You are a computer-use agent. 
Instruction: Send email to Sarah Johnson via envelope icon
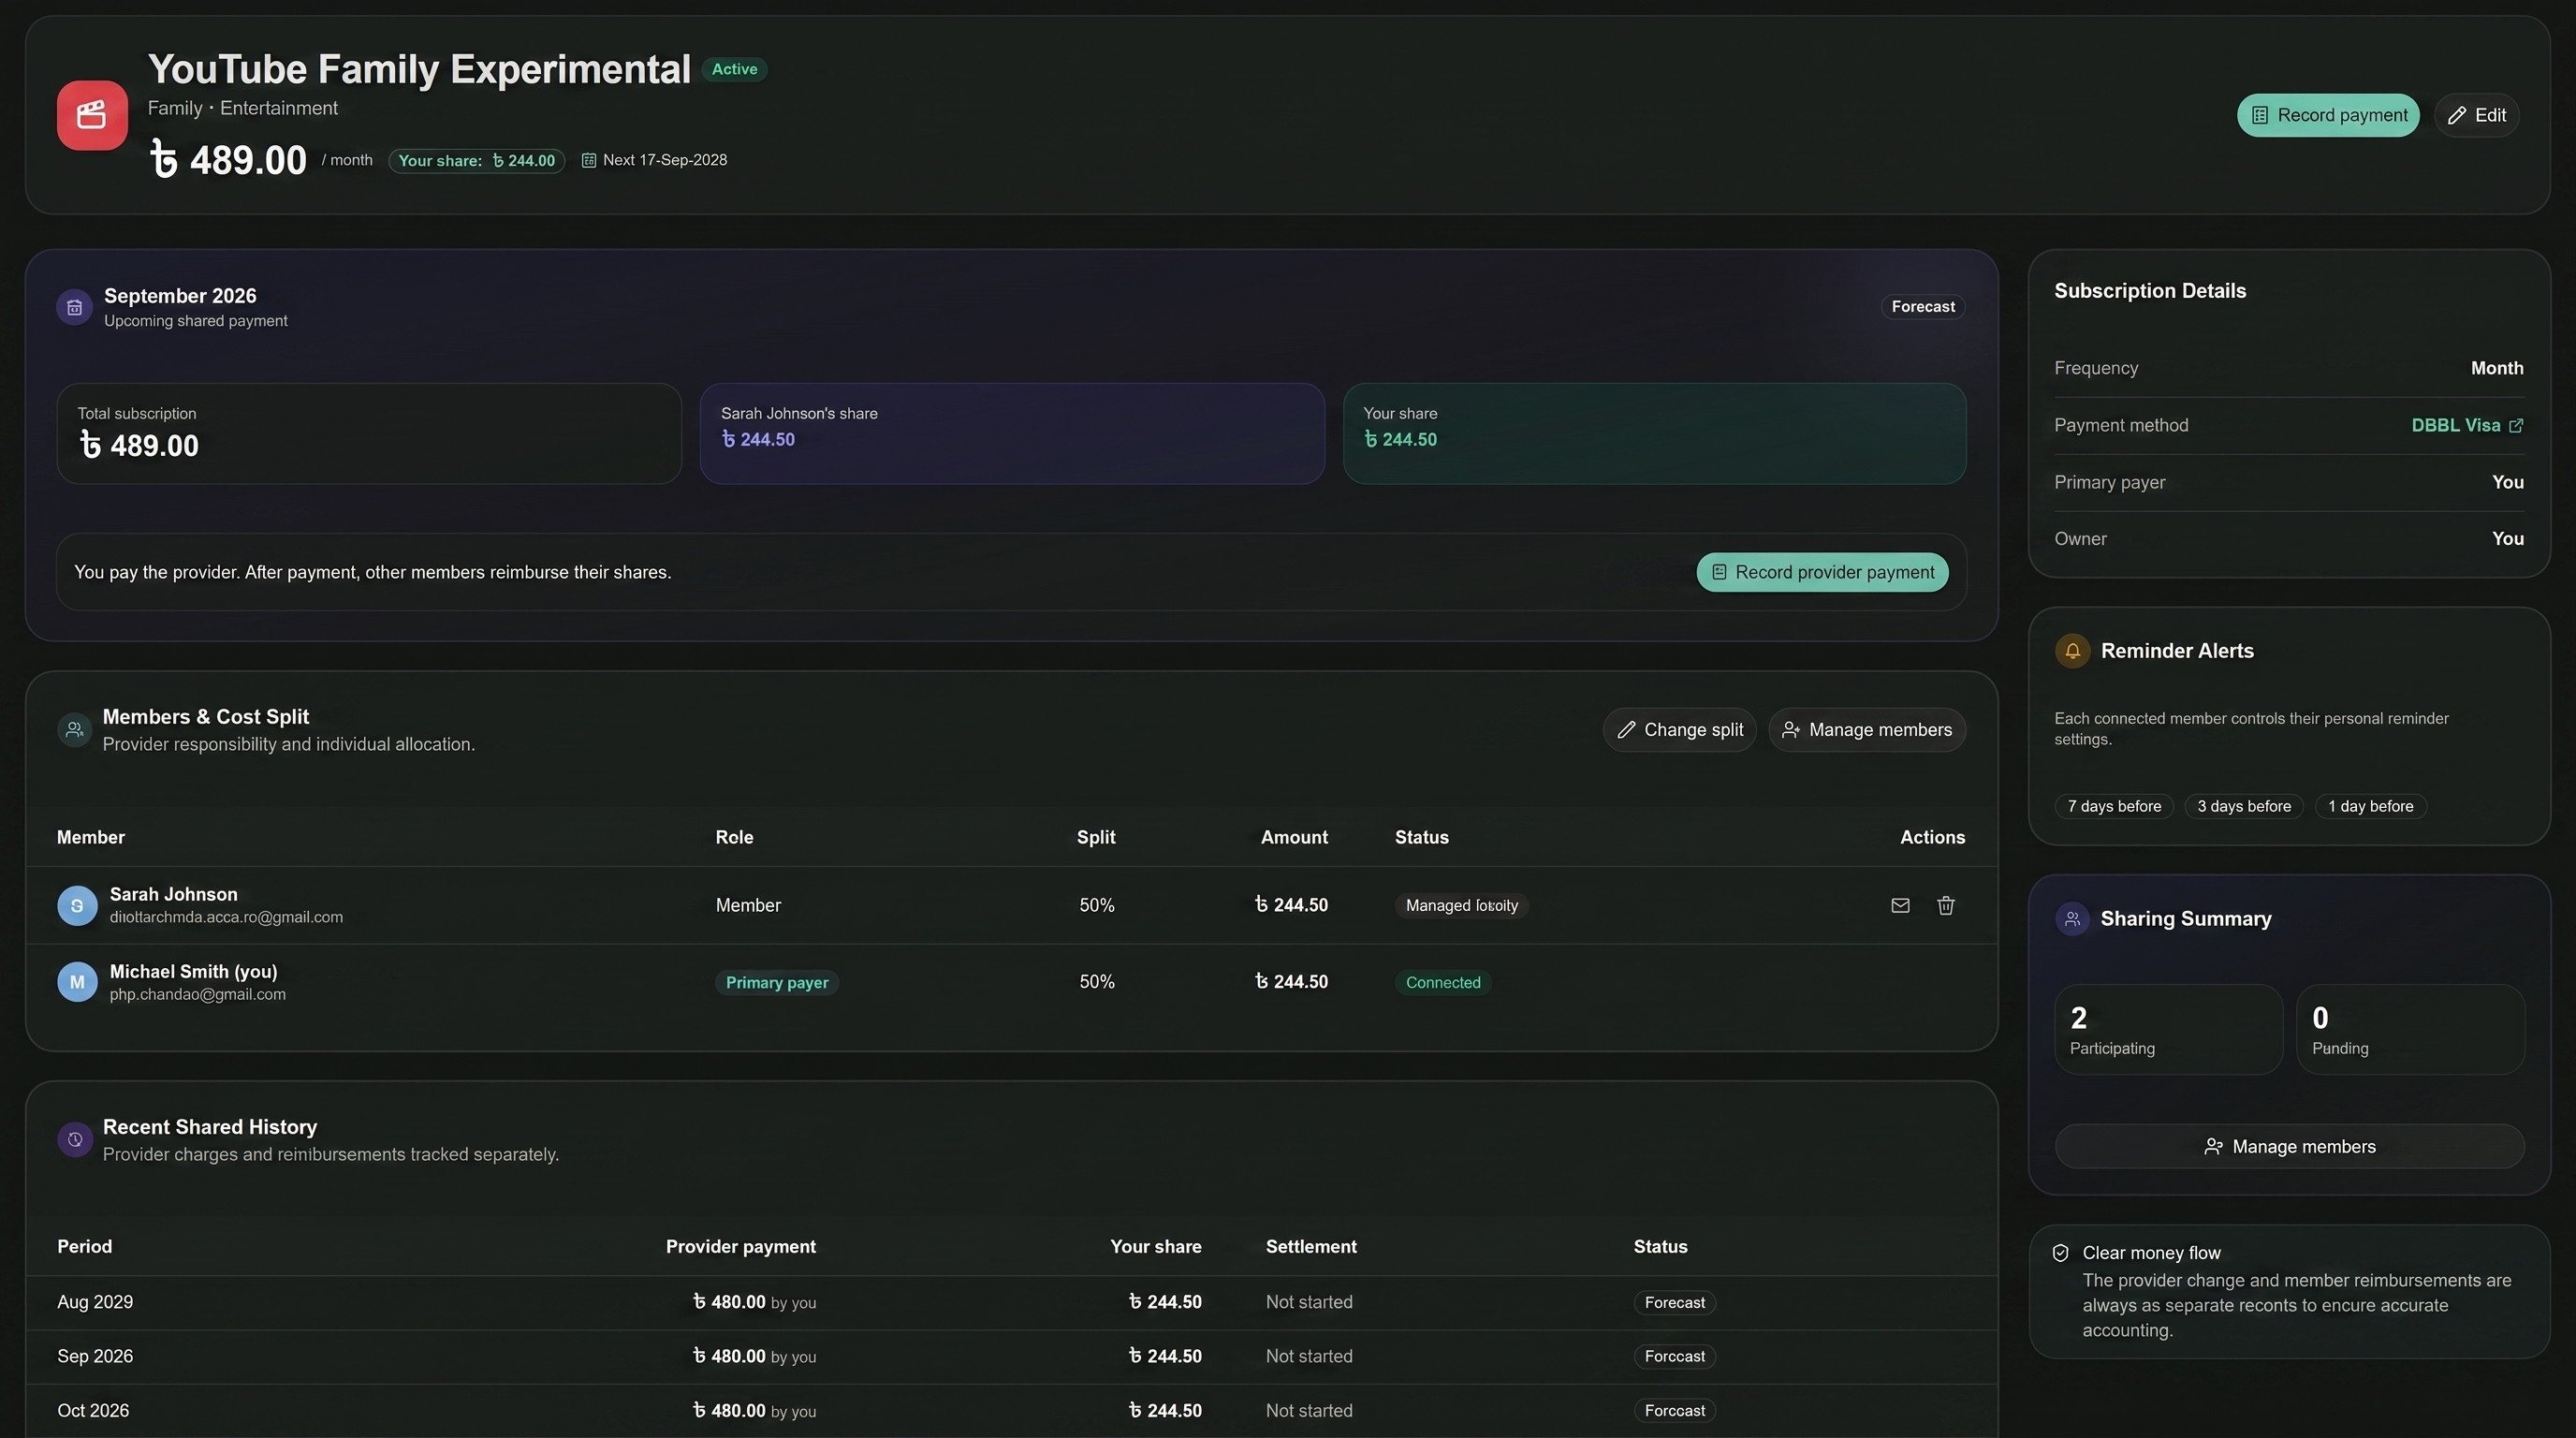tap(1900, 905)
